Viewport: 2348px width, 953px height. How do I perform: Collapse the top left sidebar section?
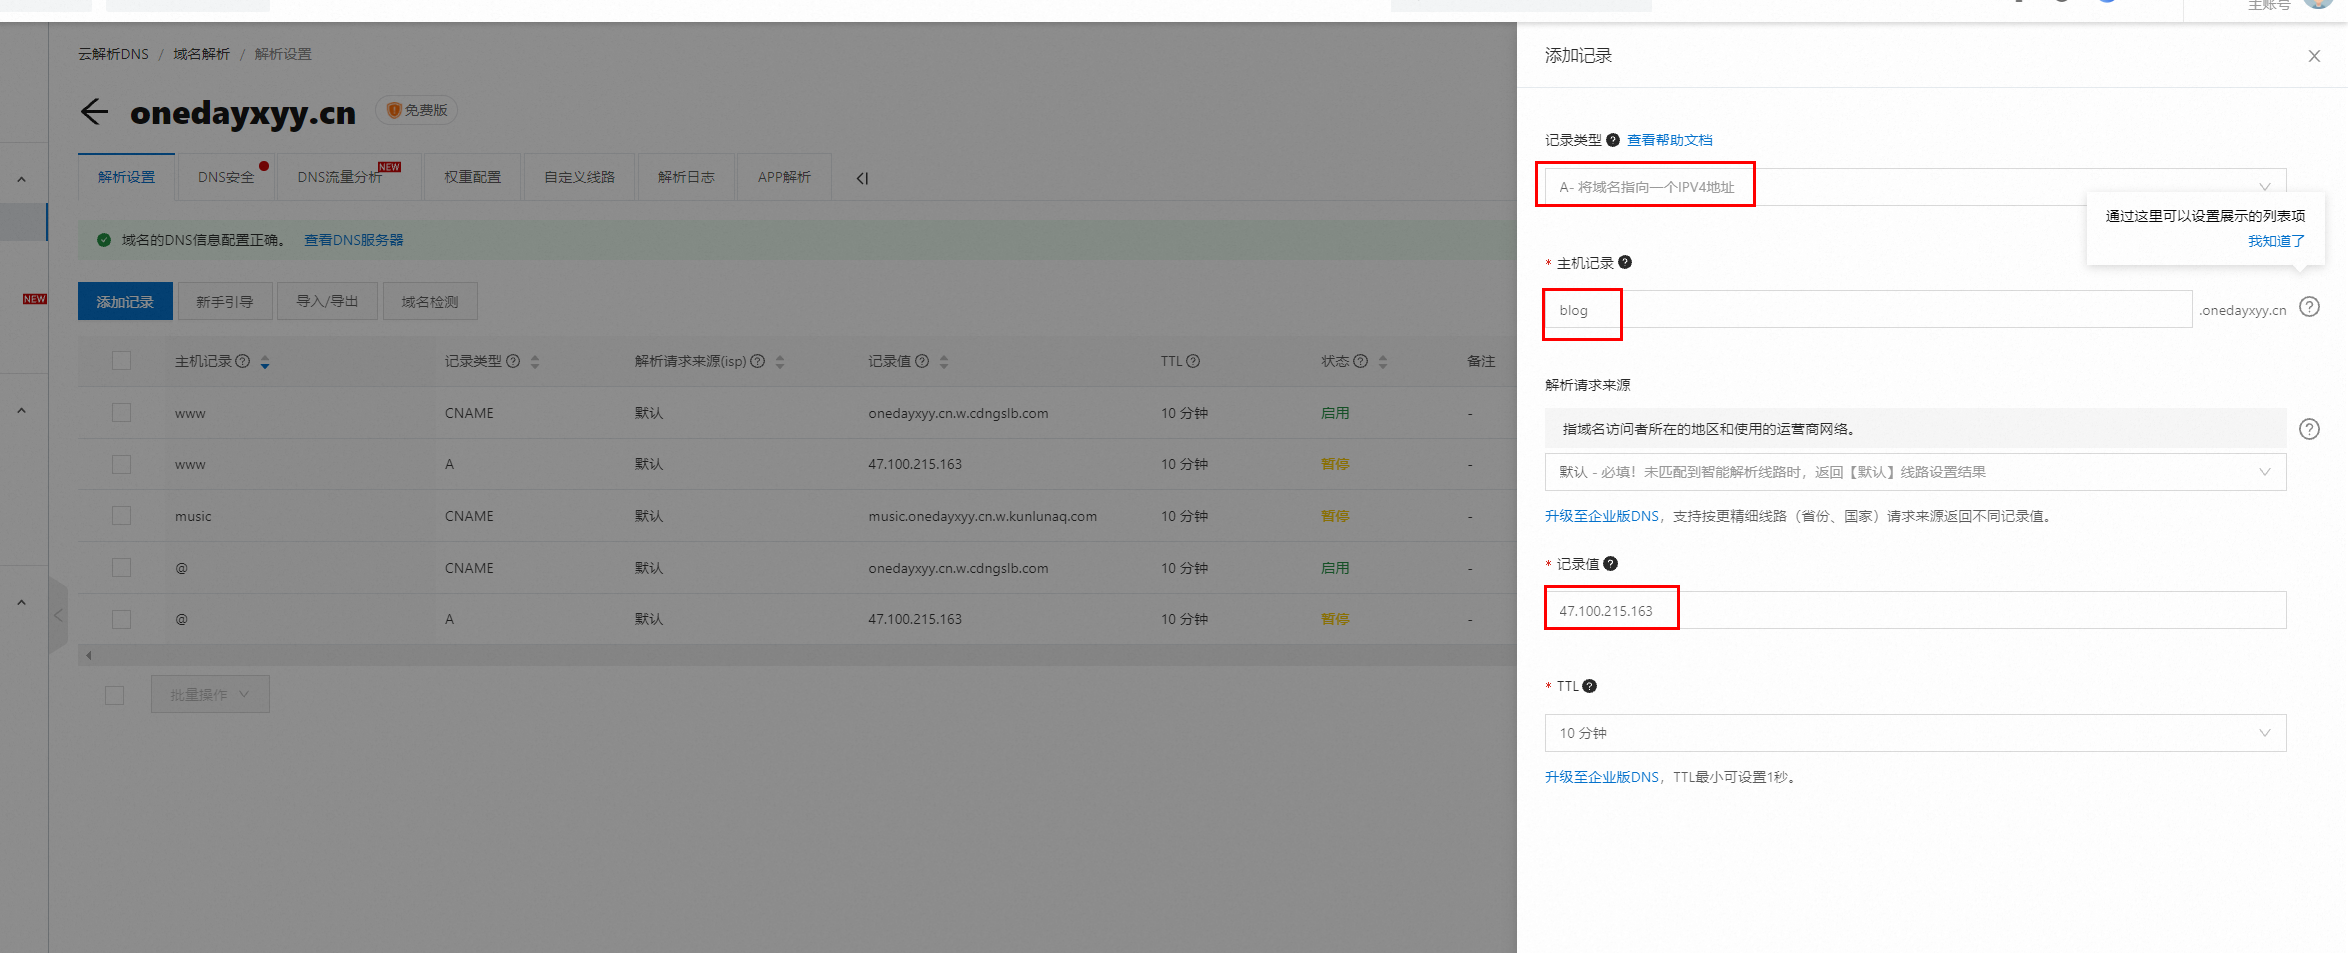tap(21, 180)
